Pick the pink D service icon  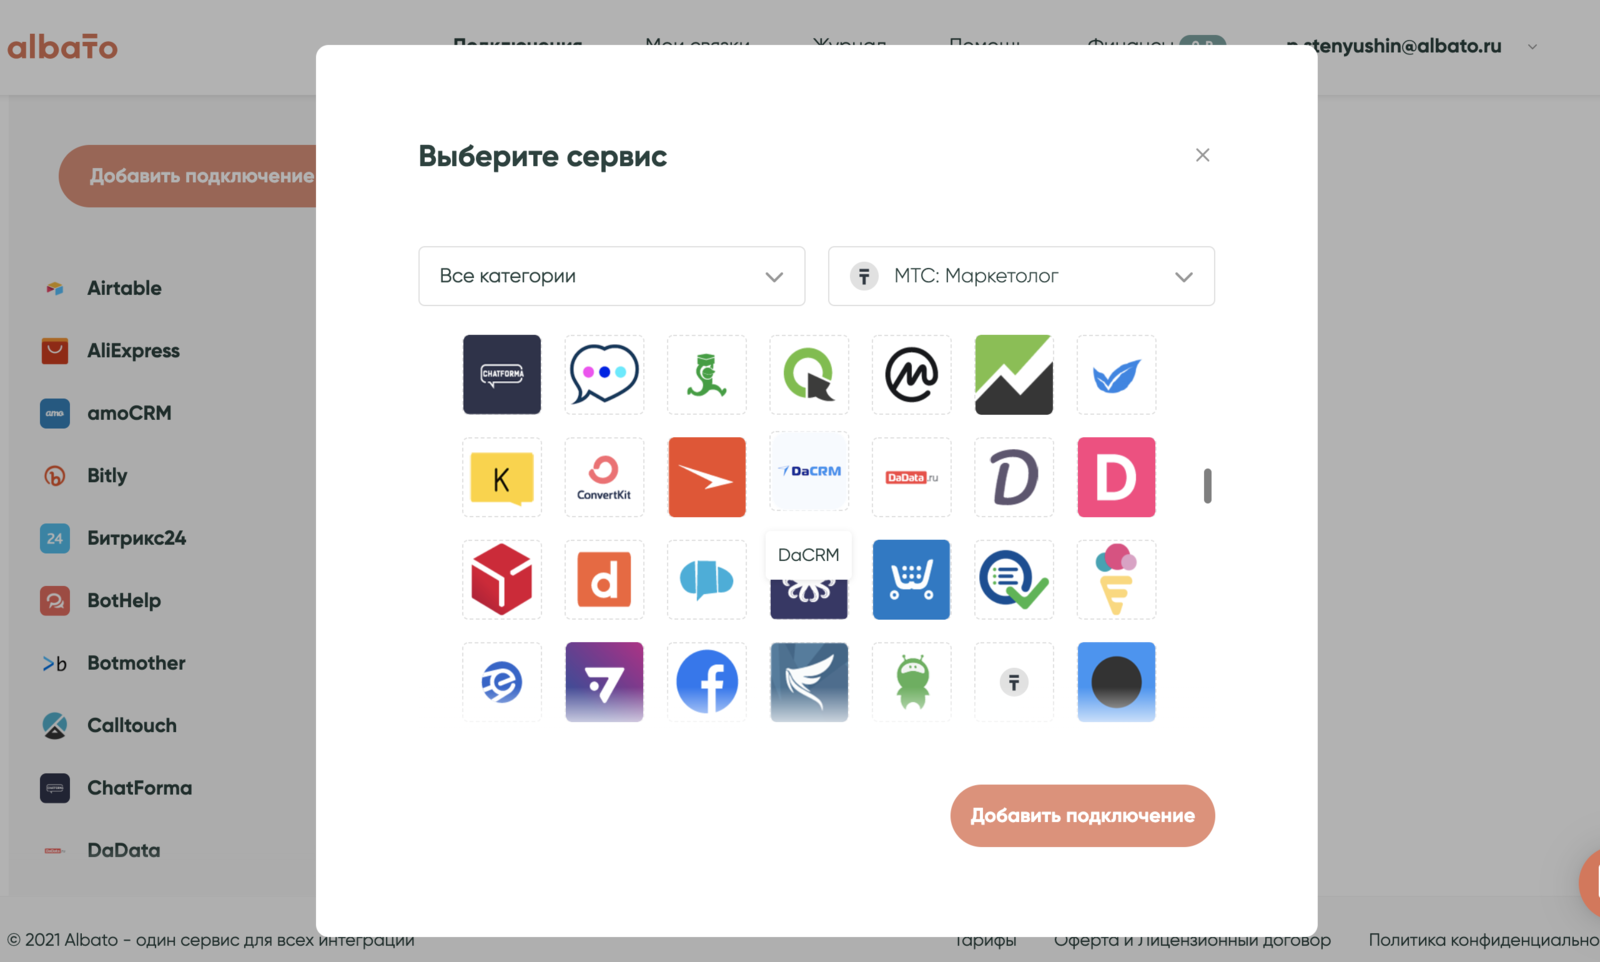click(1116, 477)
